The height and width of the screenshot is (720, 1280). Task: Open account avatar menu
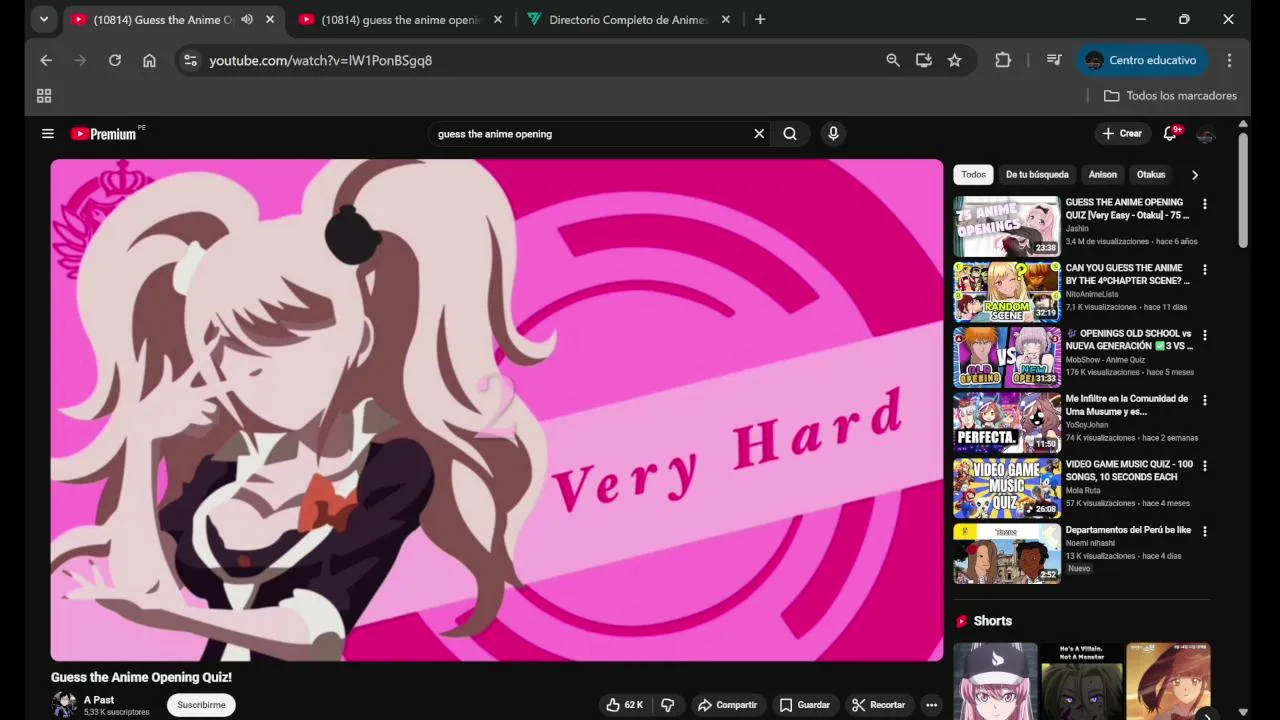tap(1206, 134)
